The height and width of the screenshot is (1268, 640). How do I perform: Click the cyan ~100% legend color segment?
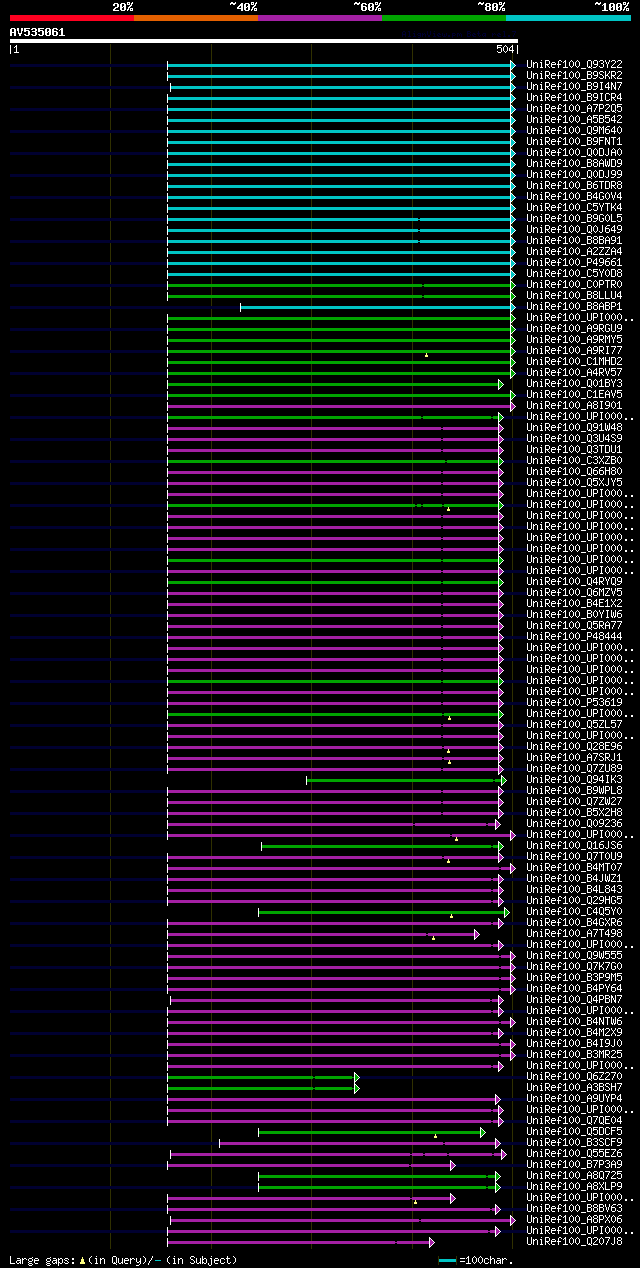568,18
